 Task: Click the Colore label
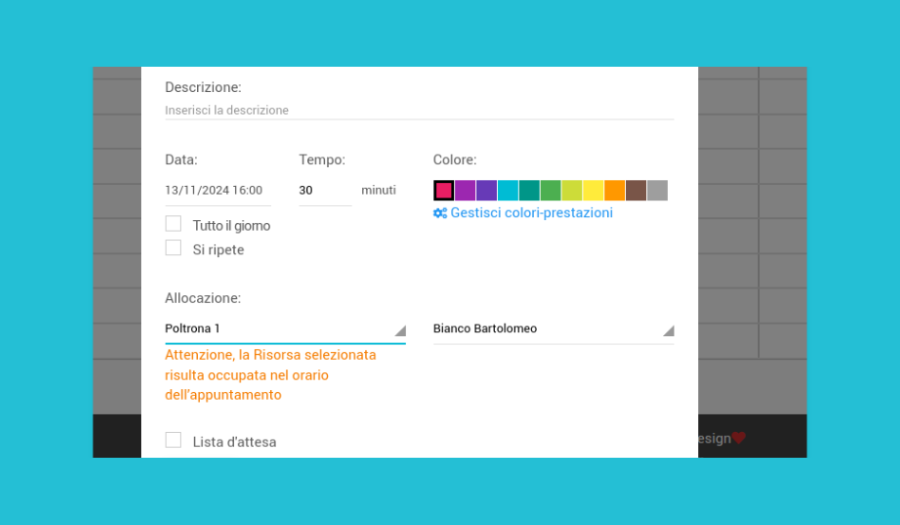click(x=455, y=160)
